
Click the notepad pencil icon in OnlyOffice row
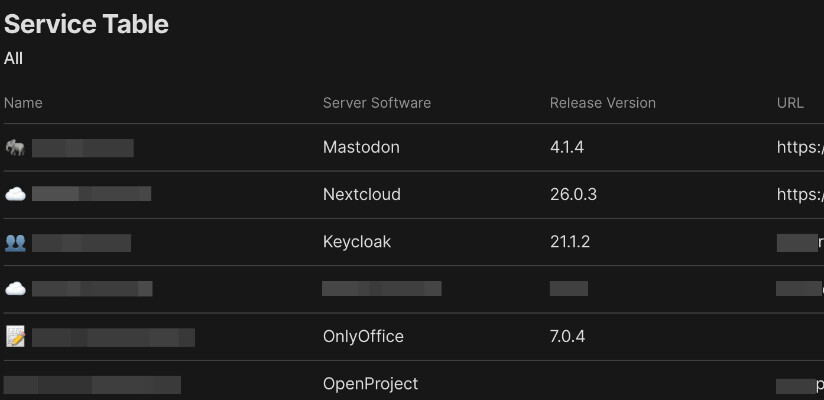click(15, 336)
